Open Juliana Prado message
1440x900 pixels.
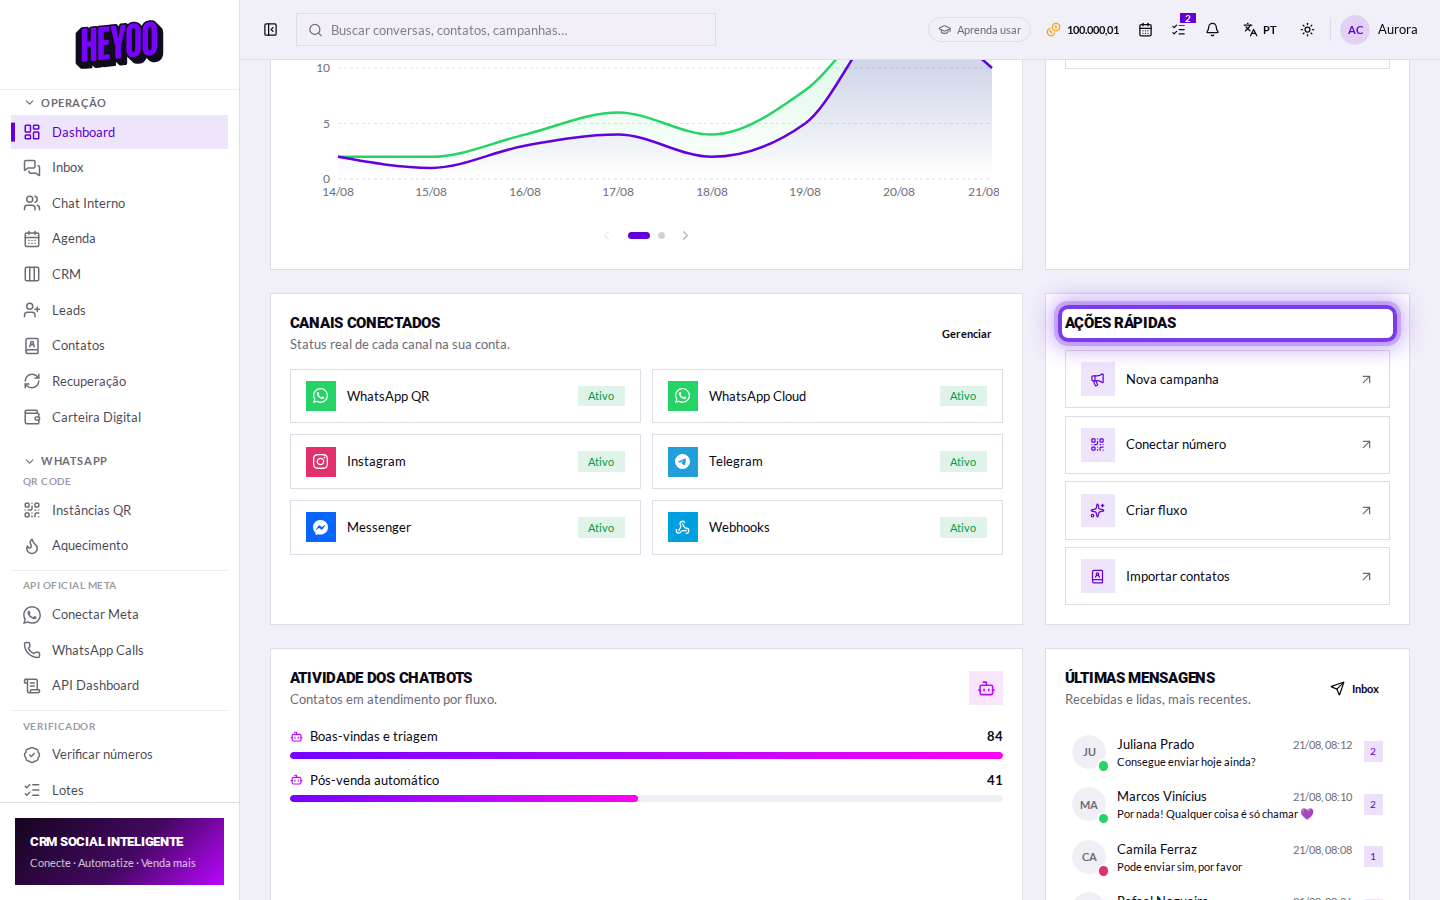pyautogui.click(x=1227, y=752)
